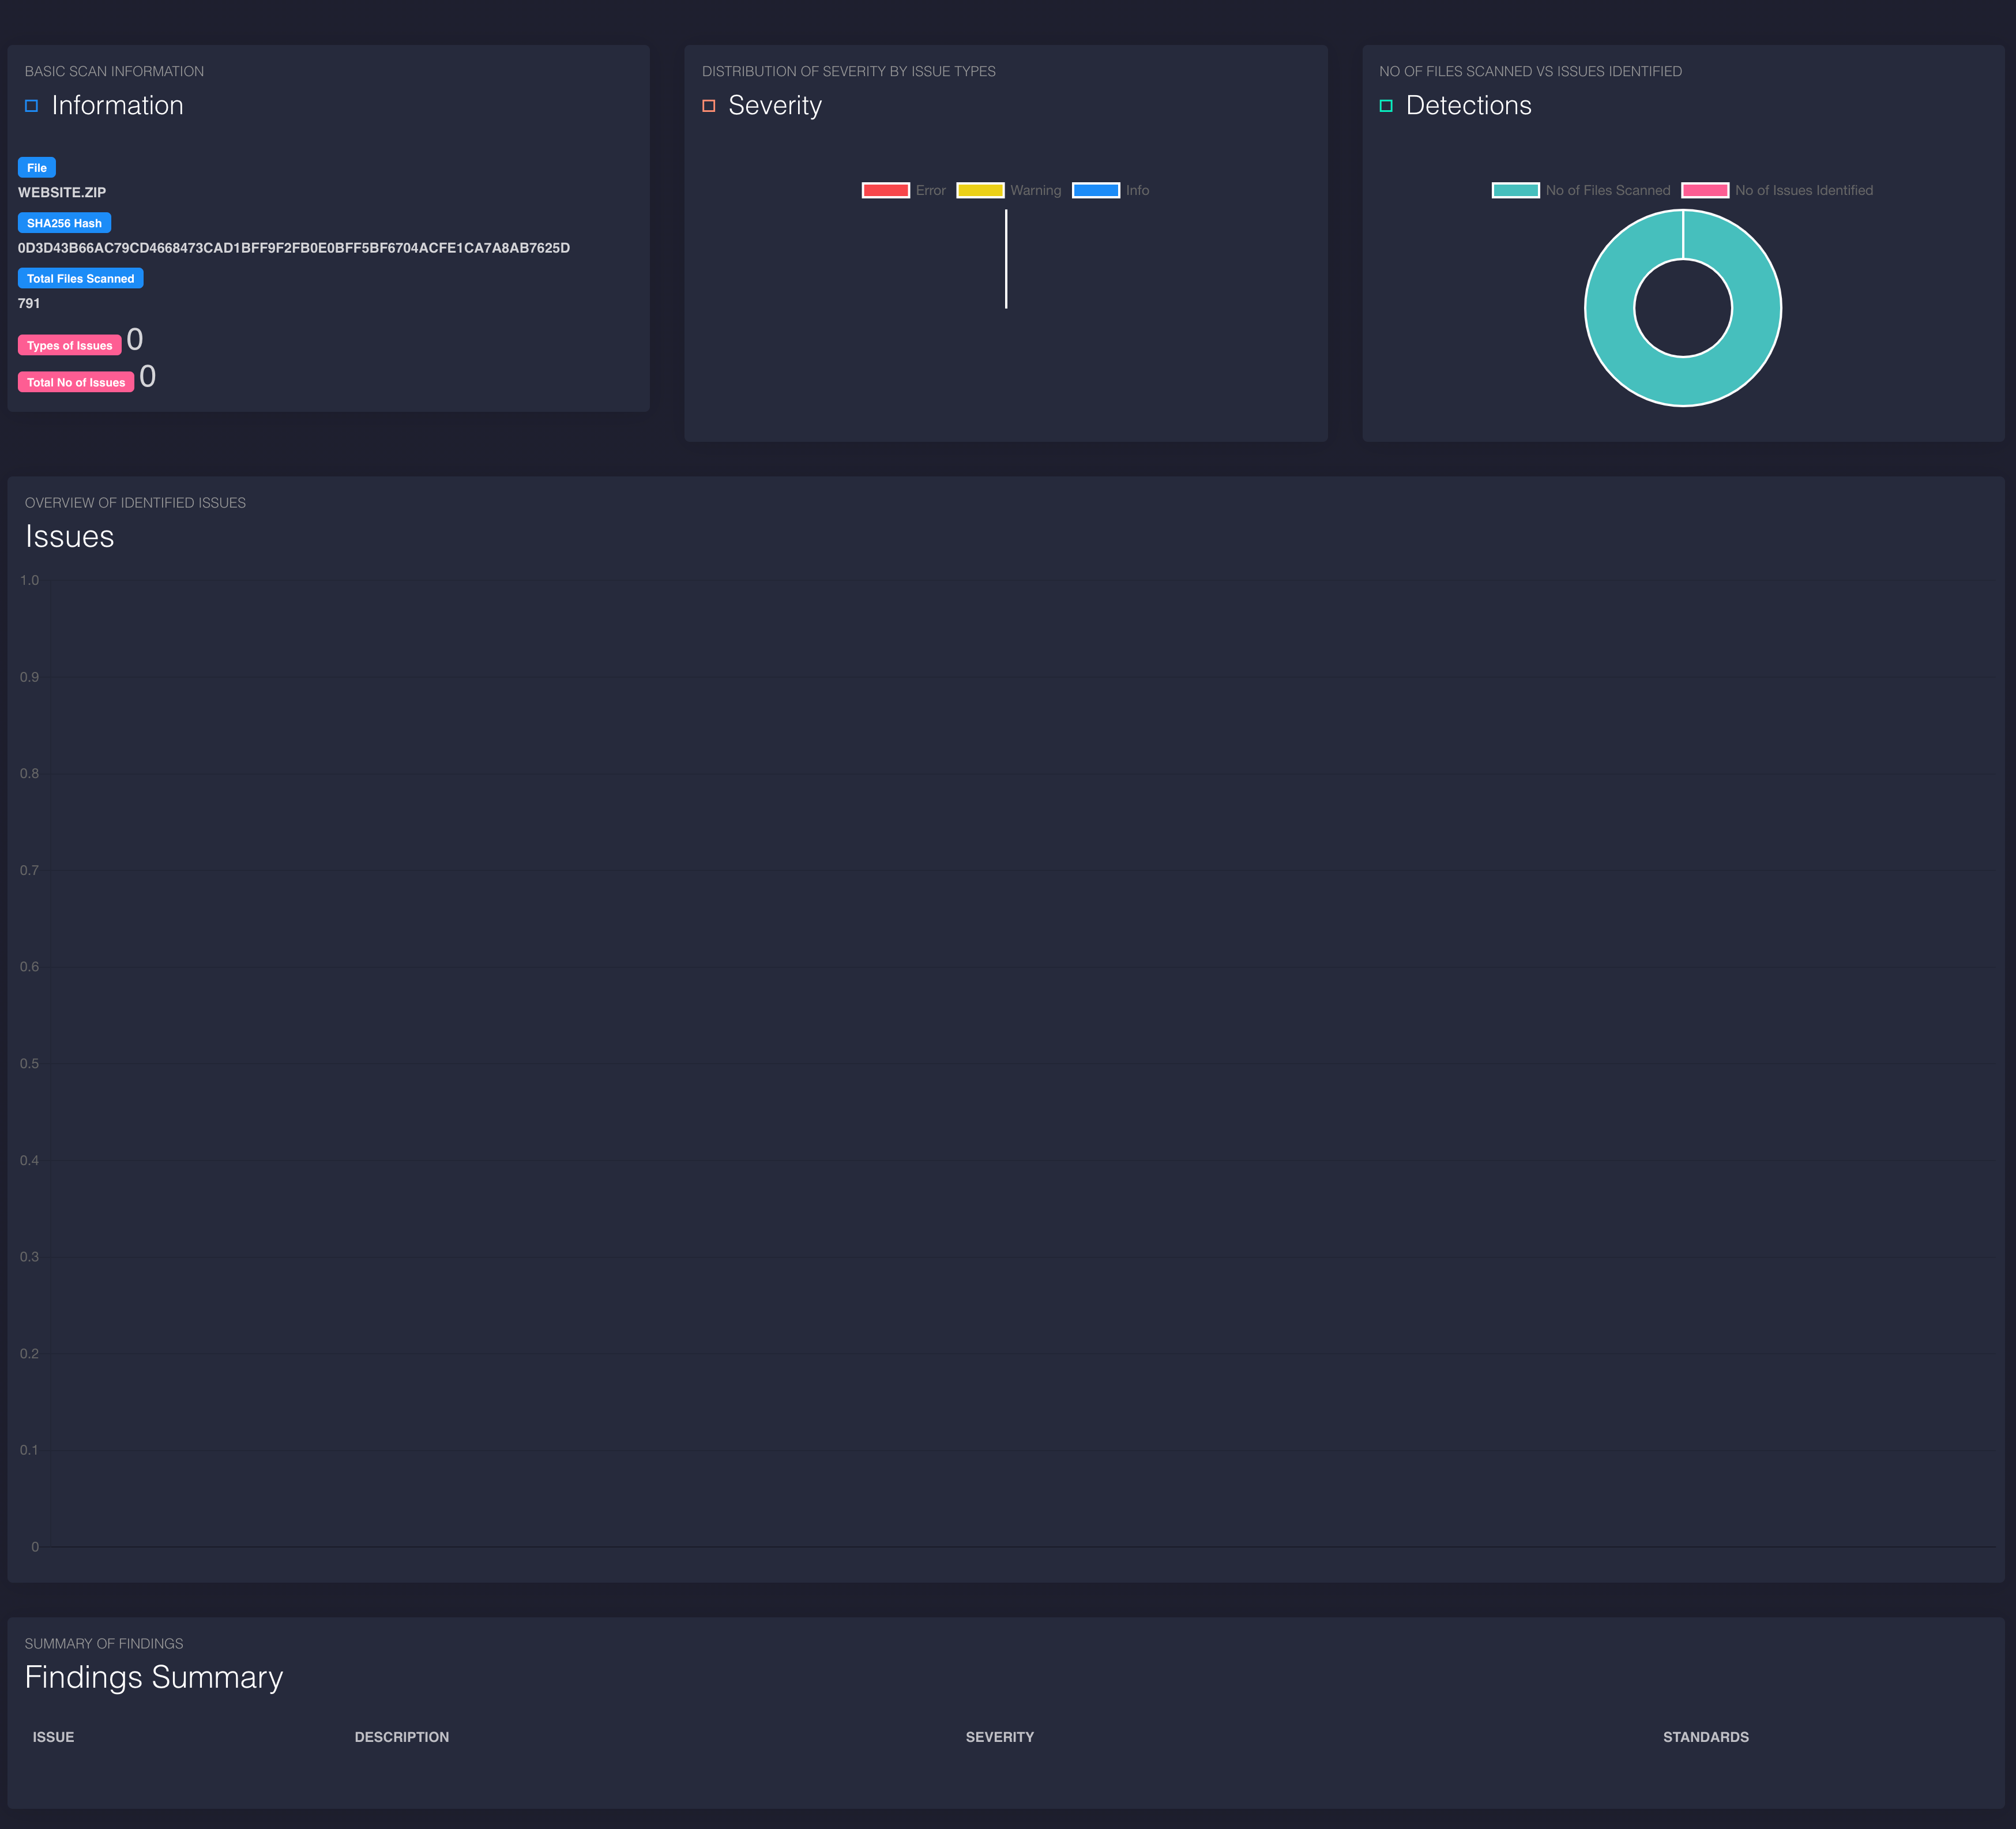Screen dimensions: 2016x1829
Task: Toggle the Error legend item
Action: pyautogui.click(x=929, y=191)
